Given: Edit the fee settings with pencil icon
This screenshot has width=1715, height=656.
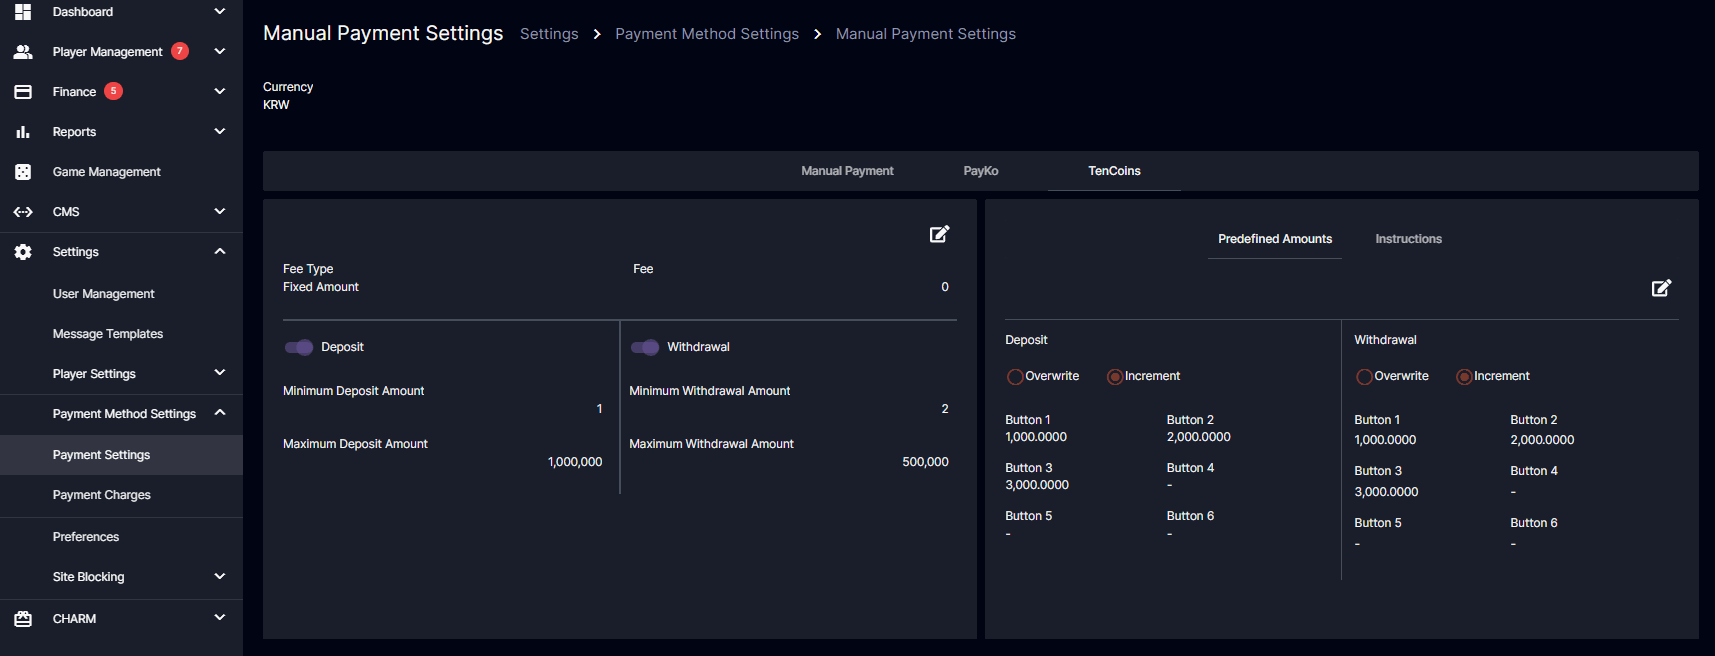Looking at the screenshot, I should [x=939, y=234].
